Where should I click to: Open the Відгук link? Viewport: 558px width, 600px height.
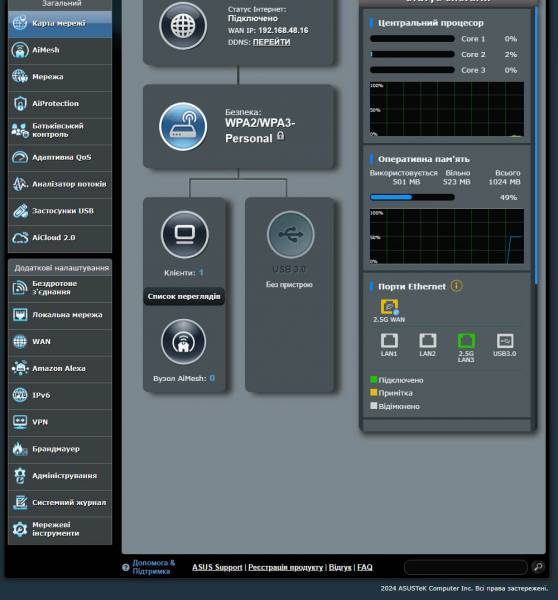pyautogui.click(x=340, y=567)
